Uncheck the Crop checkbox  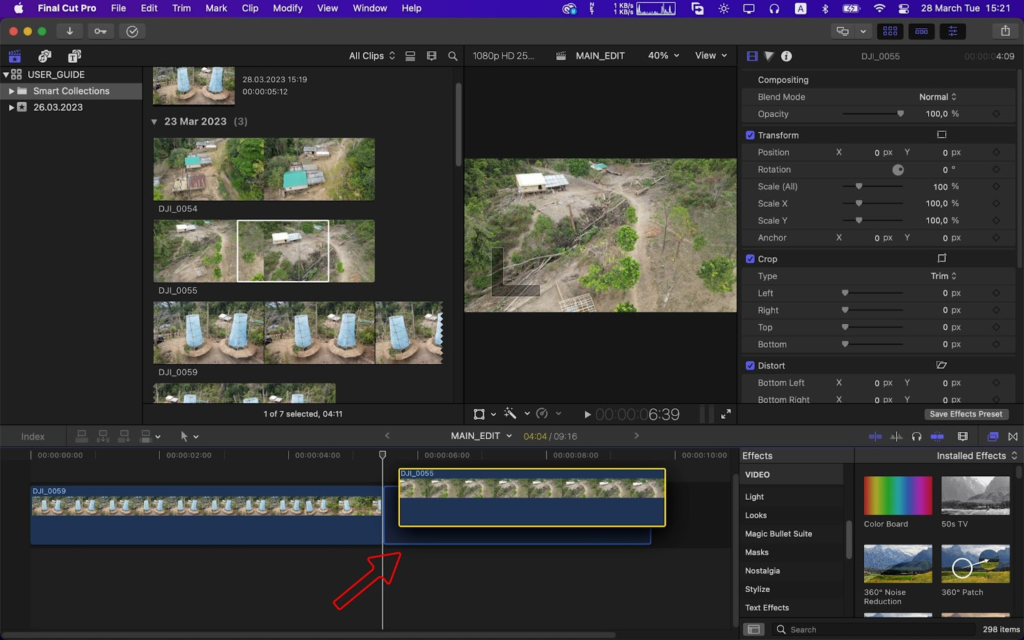750,259
